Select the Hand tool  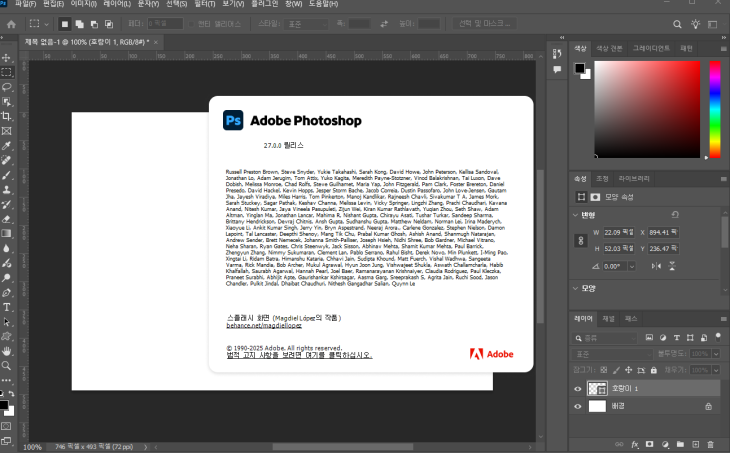pyautogui.click(x=7, y=351)
